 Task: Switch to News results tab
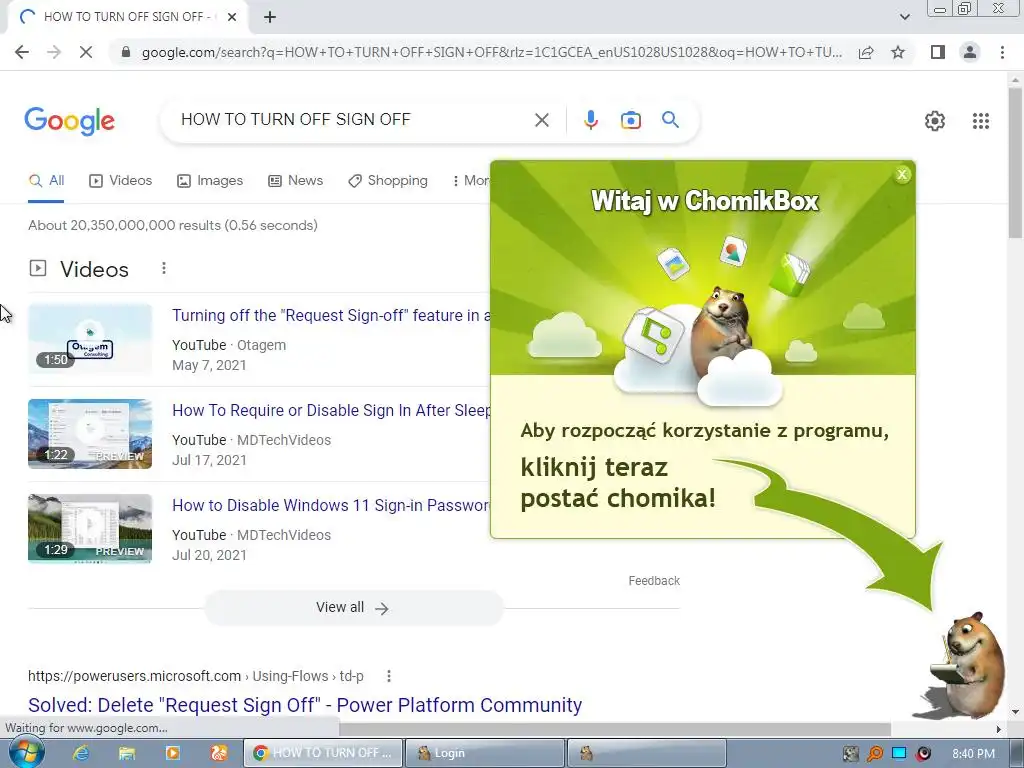(x=295, y=181)
